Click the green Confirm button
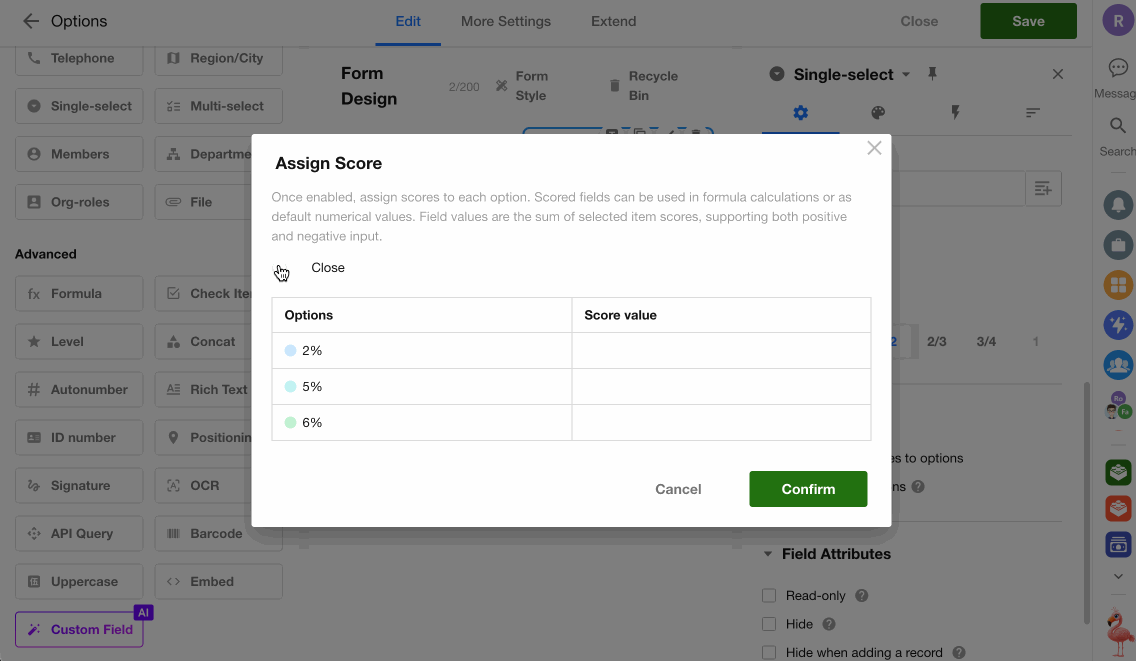 pos(808,489)
